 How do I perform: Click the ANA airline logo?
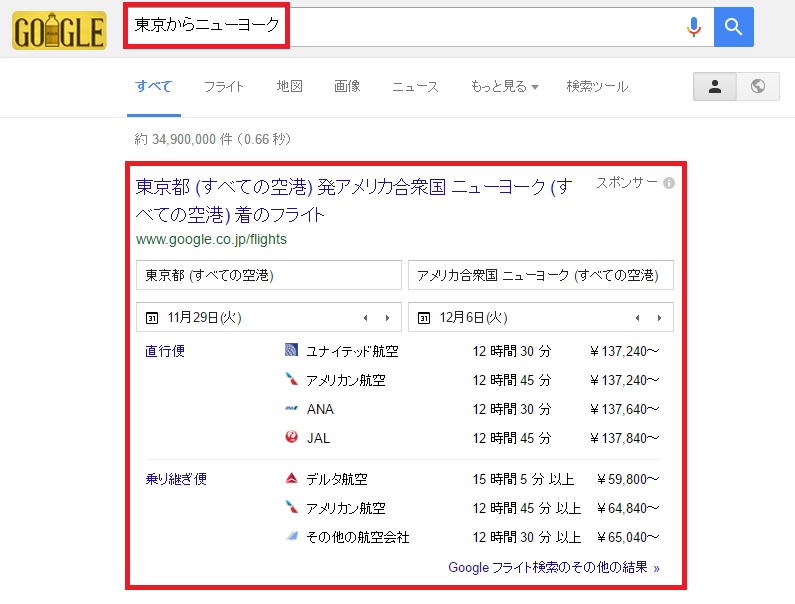click(x=291, y=408)
